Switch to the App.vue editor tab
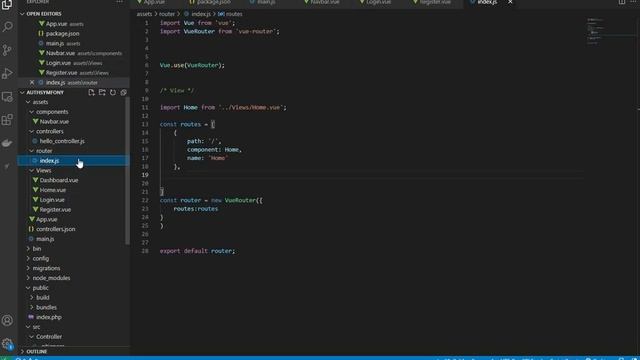The height and width of the screenshot is (360, 640). pyautogui.click(x=154, y=2)
